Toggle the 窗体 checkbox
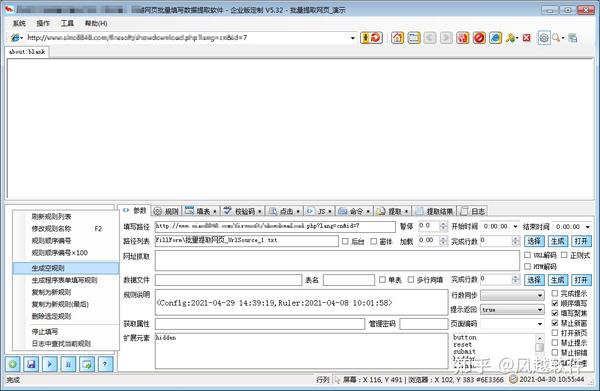The width and height of the screenshot is (600, 391). [373, 241]
